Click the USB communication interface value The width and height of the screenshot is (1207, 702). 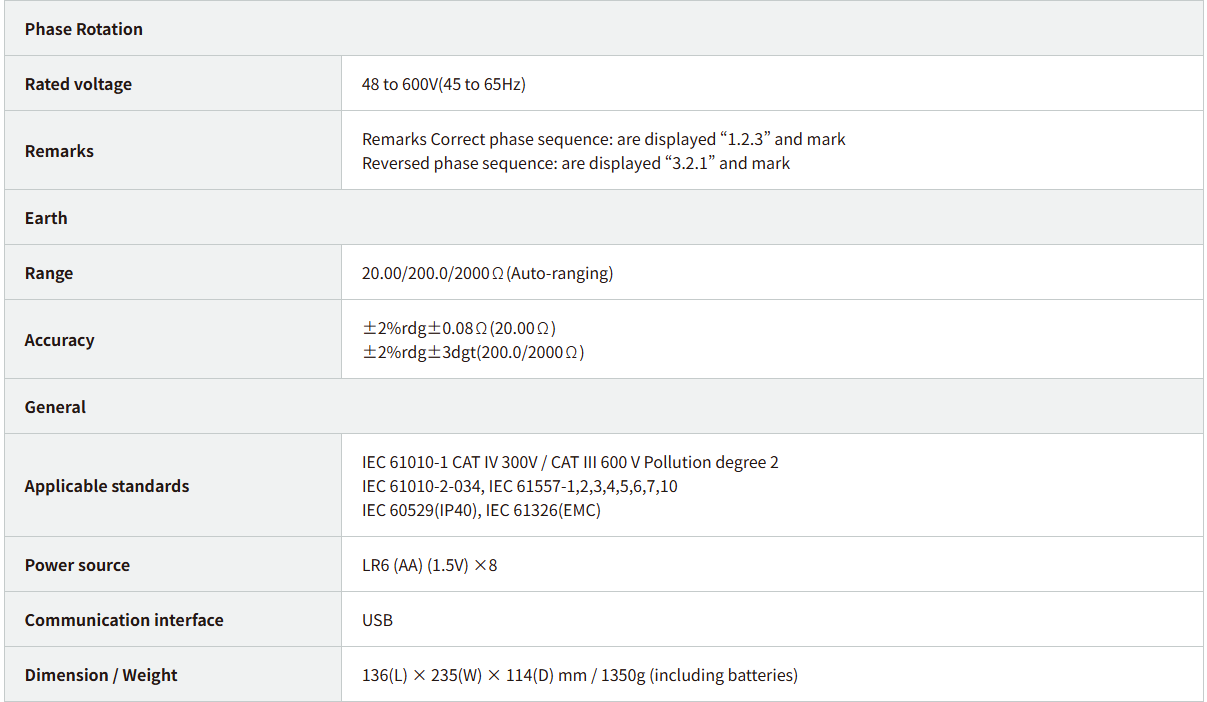tap(377, 620)
